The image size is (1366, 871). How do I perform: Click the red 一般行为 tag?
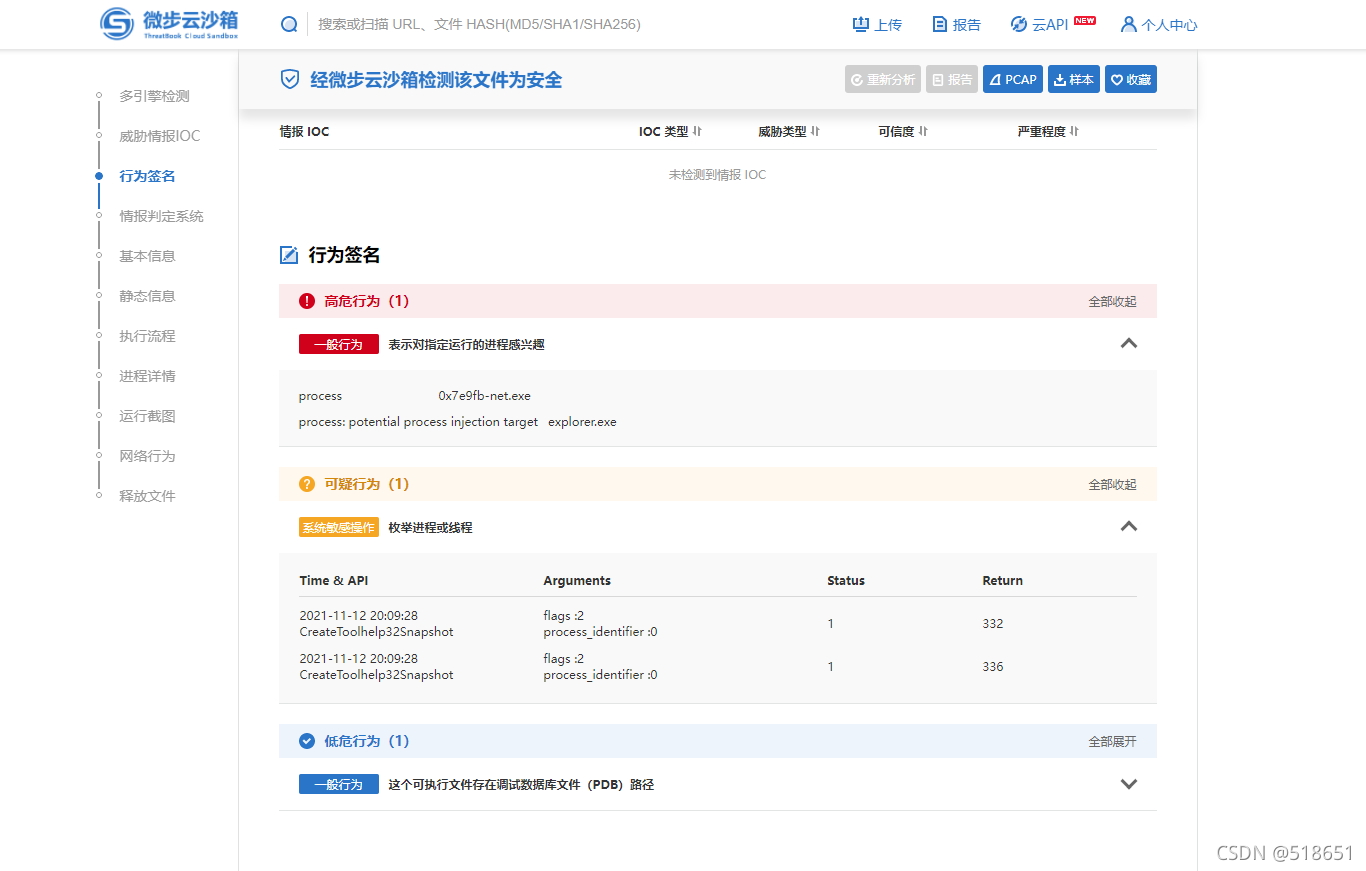[339, 344]
